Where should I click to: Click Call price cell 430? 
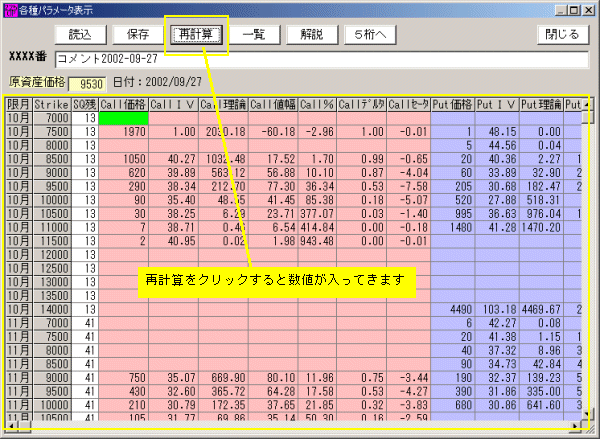tap(124, 392)
